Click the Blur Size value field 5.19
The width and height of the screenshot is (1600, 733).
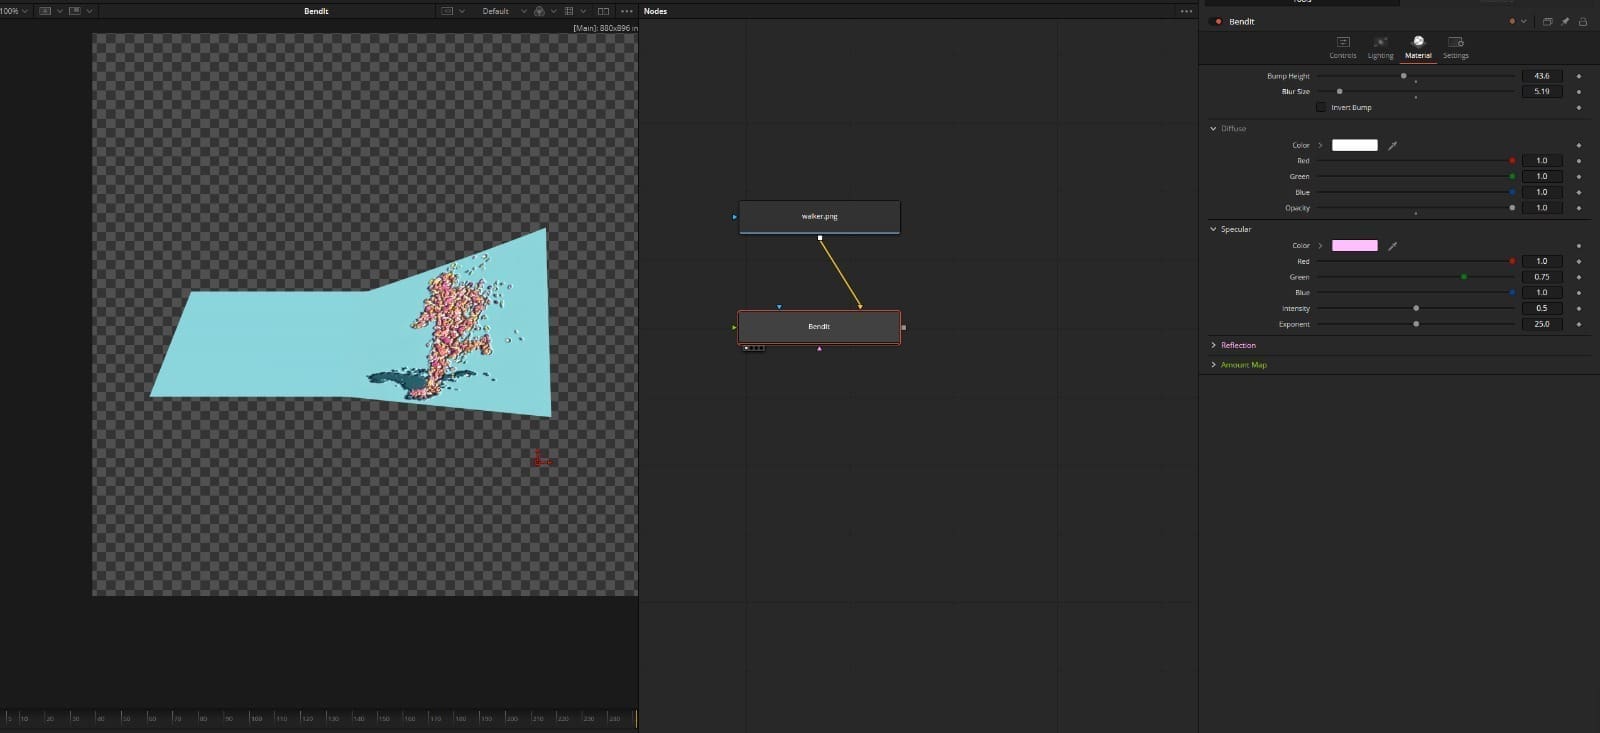tap(1542, 91)
